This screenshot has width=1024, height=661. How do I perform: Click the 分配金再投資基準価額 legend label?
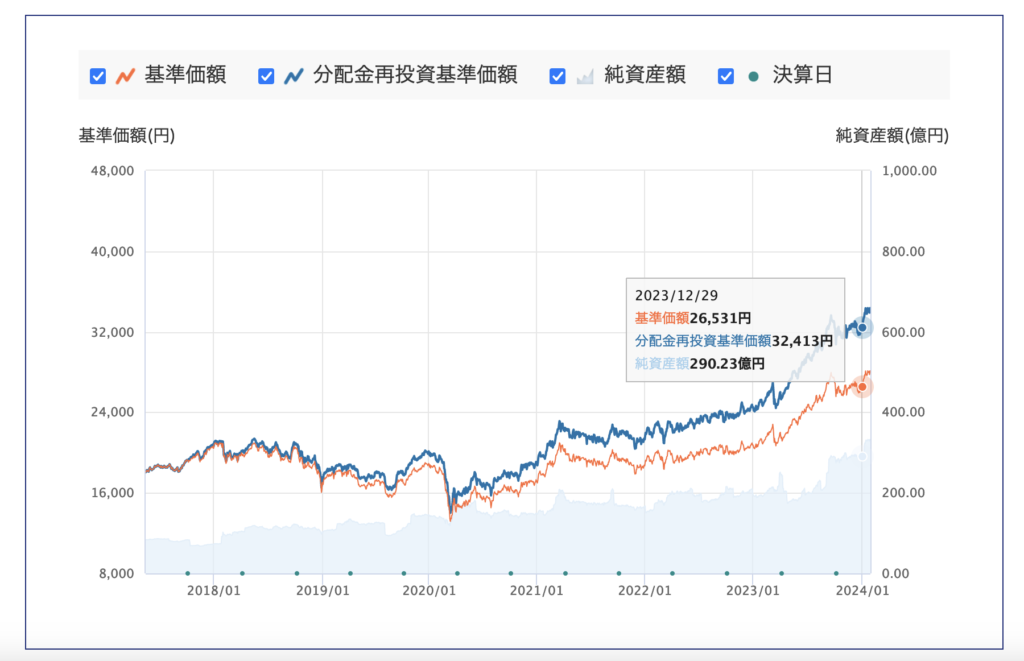(x=414, y=75)
